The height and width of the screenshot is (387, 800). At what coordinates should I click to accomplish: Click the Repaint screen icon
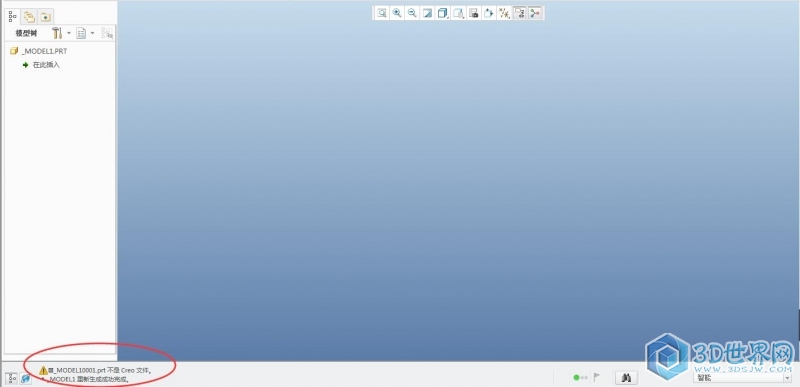(428, 13)
